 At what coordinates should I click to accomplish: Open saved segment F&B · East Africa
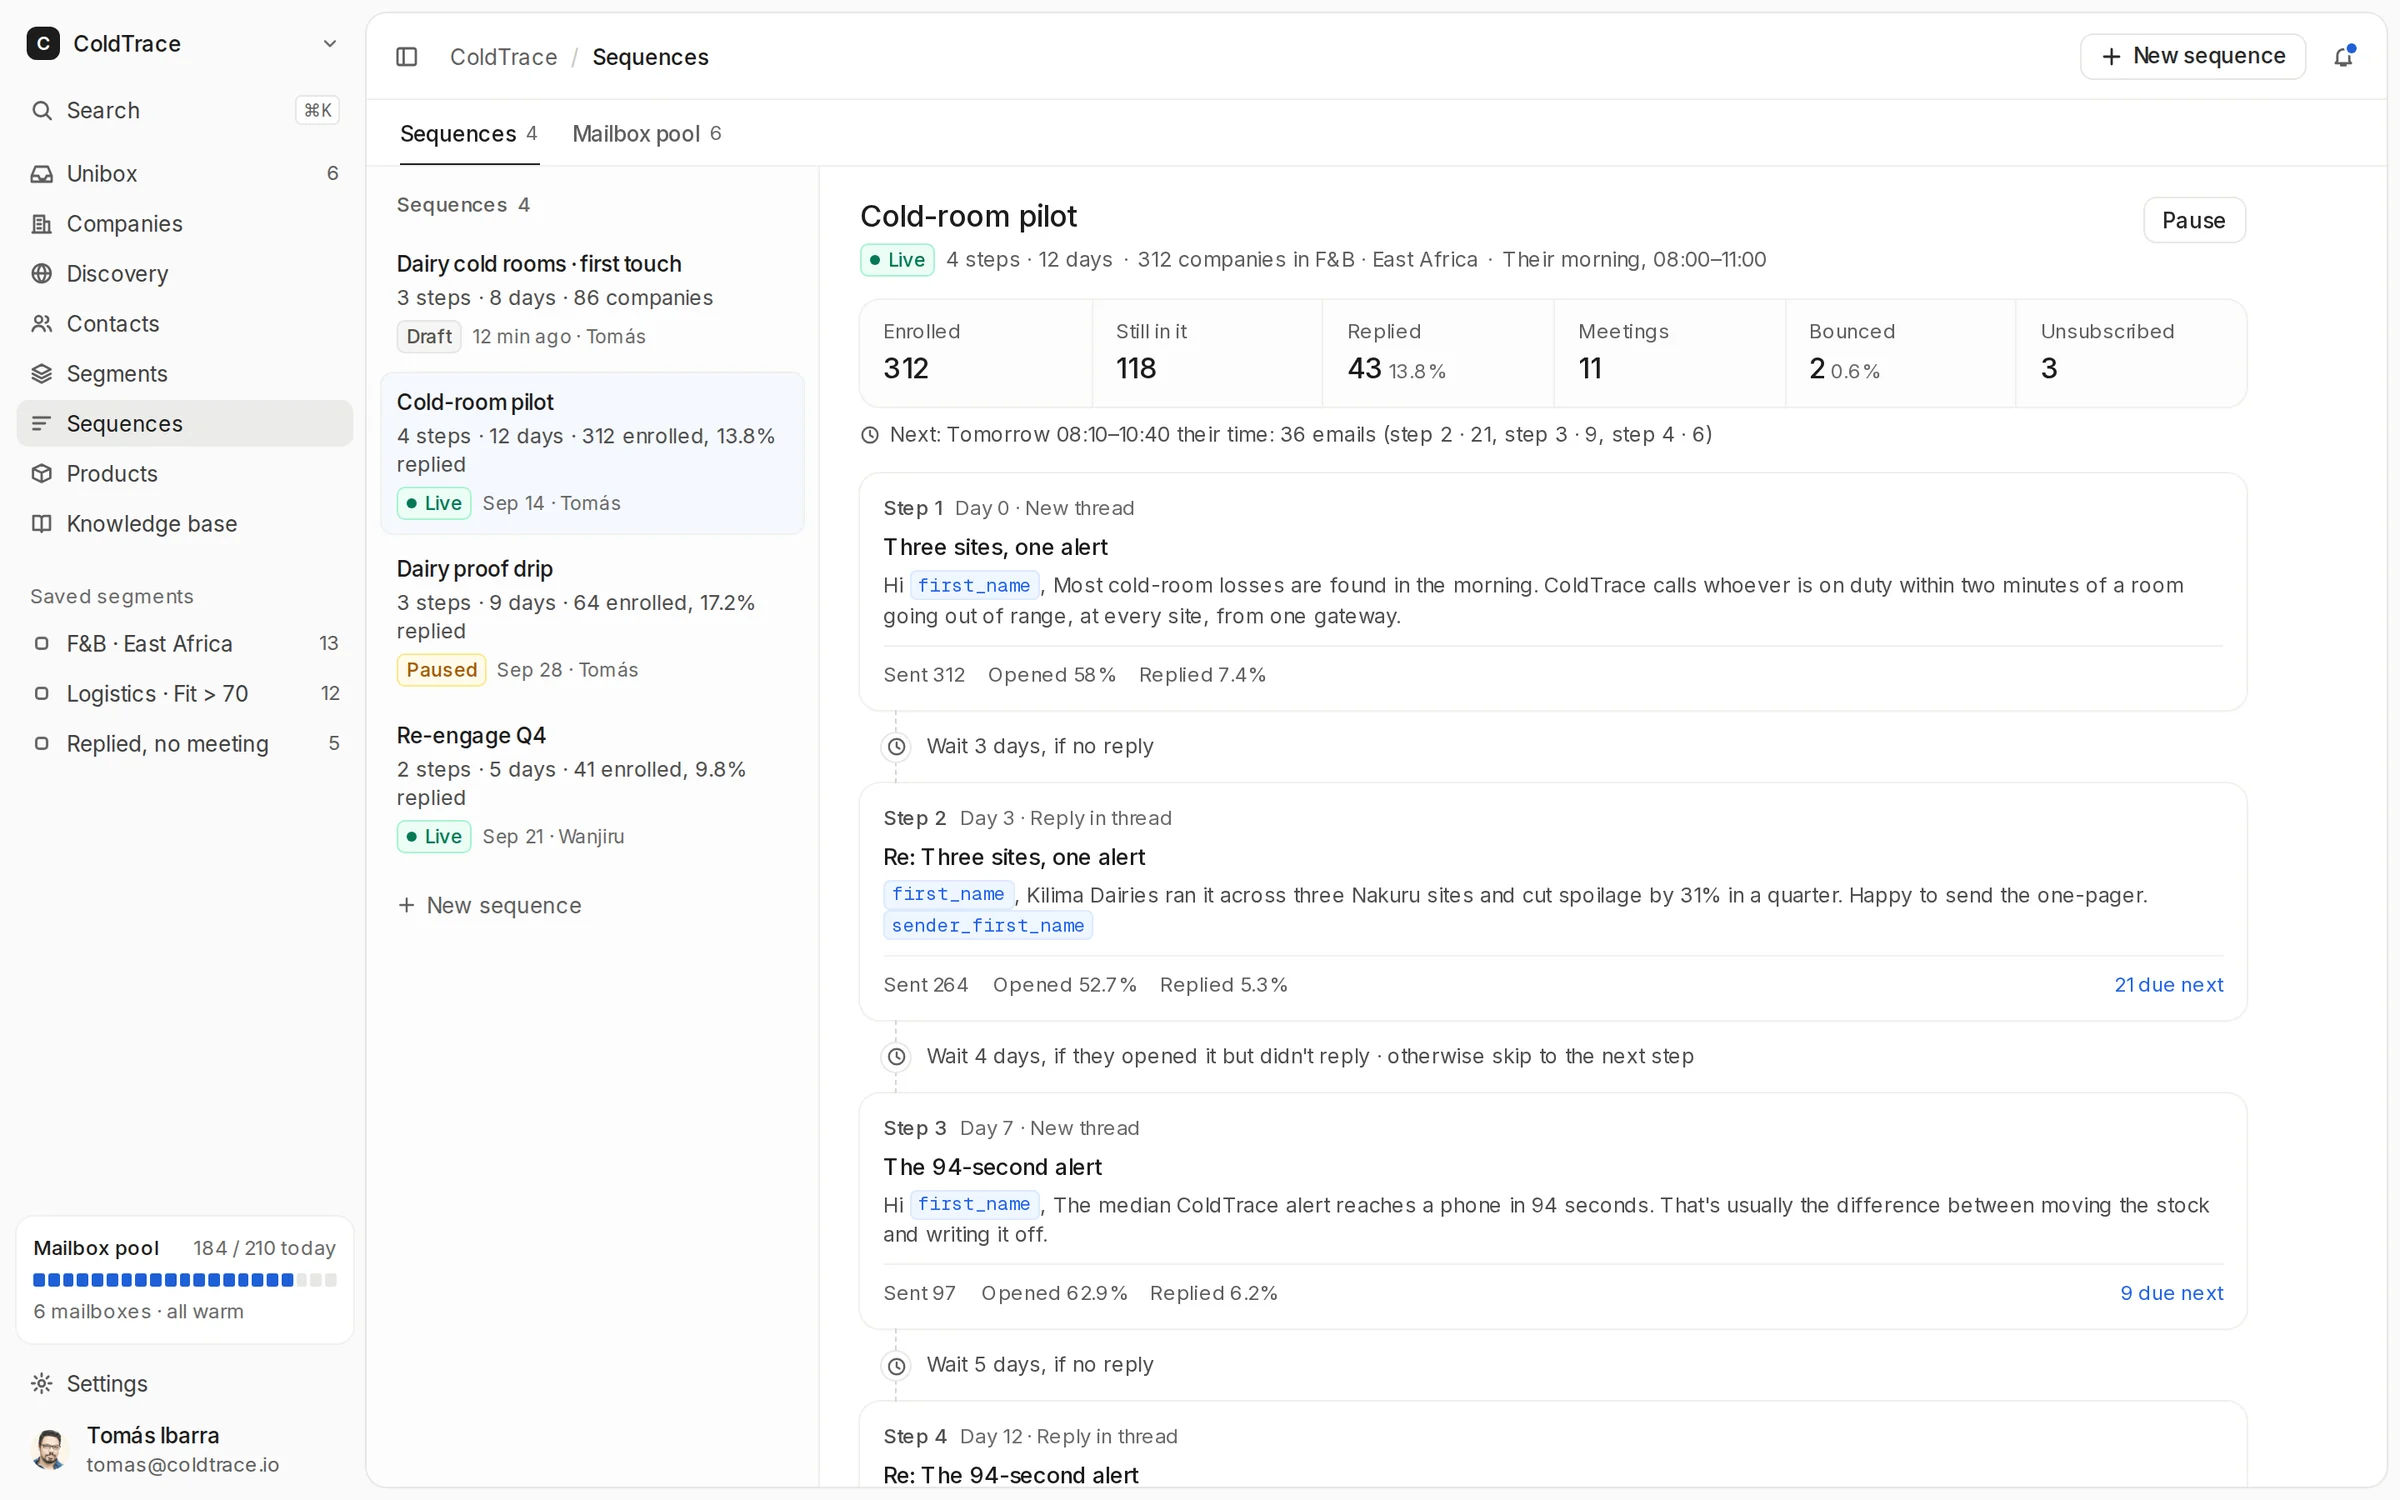point(185,643)
